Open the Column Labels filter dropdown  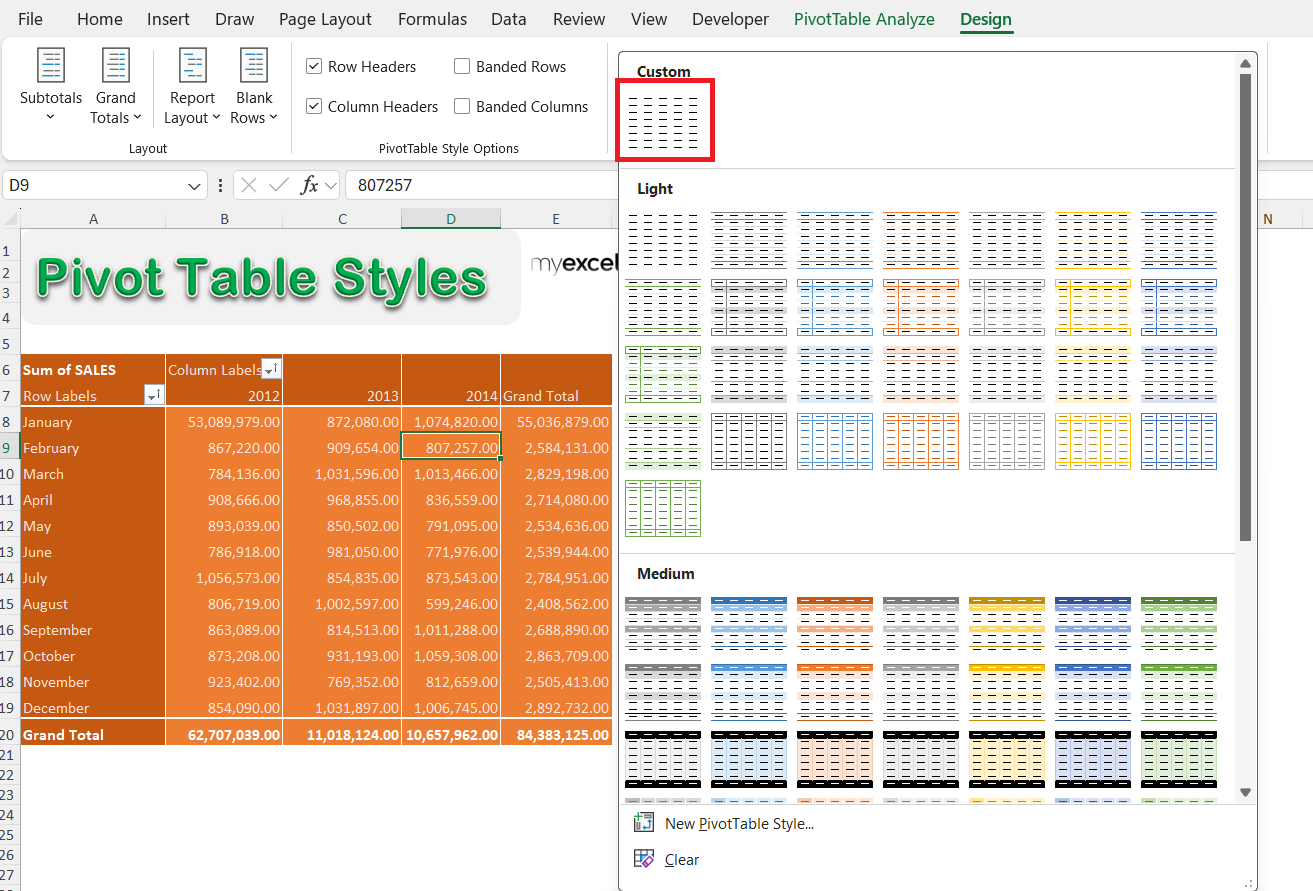coord(270,370)
